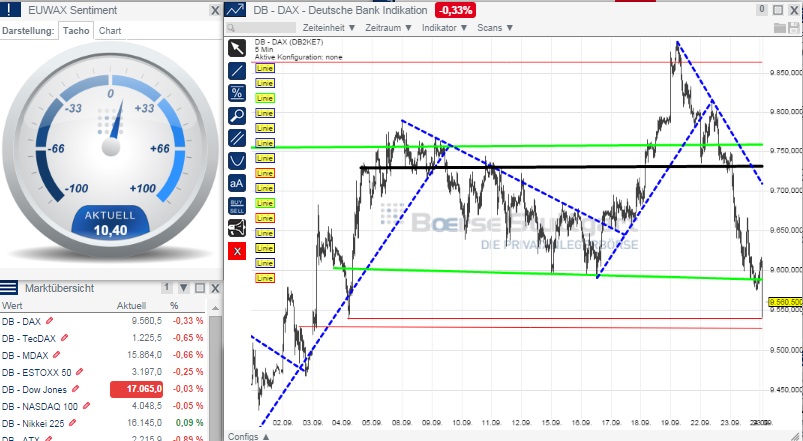803x441 pixels.
Task: Open the Marktübersicht down-arrow menu
Action: (184, 288)
